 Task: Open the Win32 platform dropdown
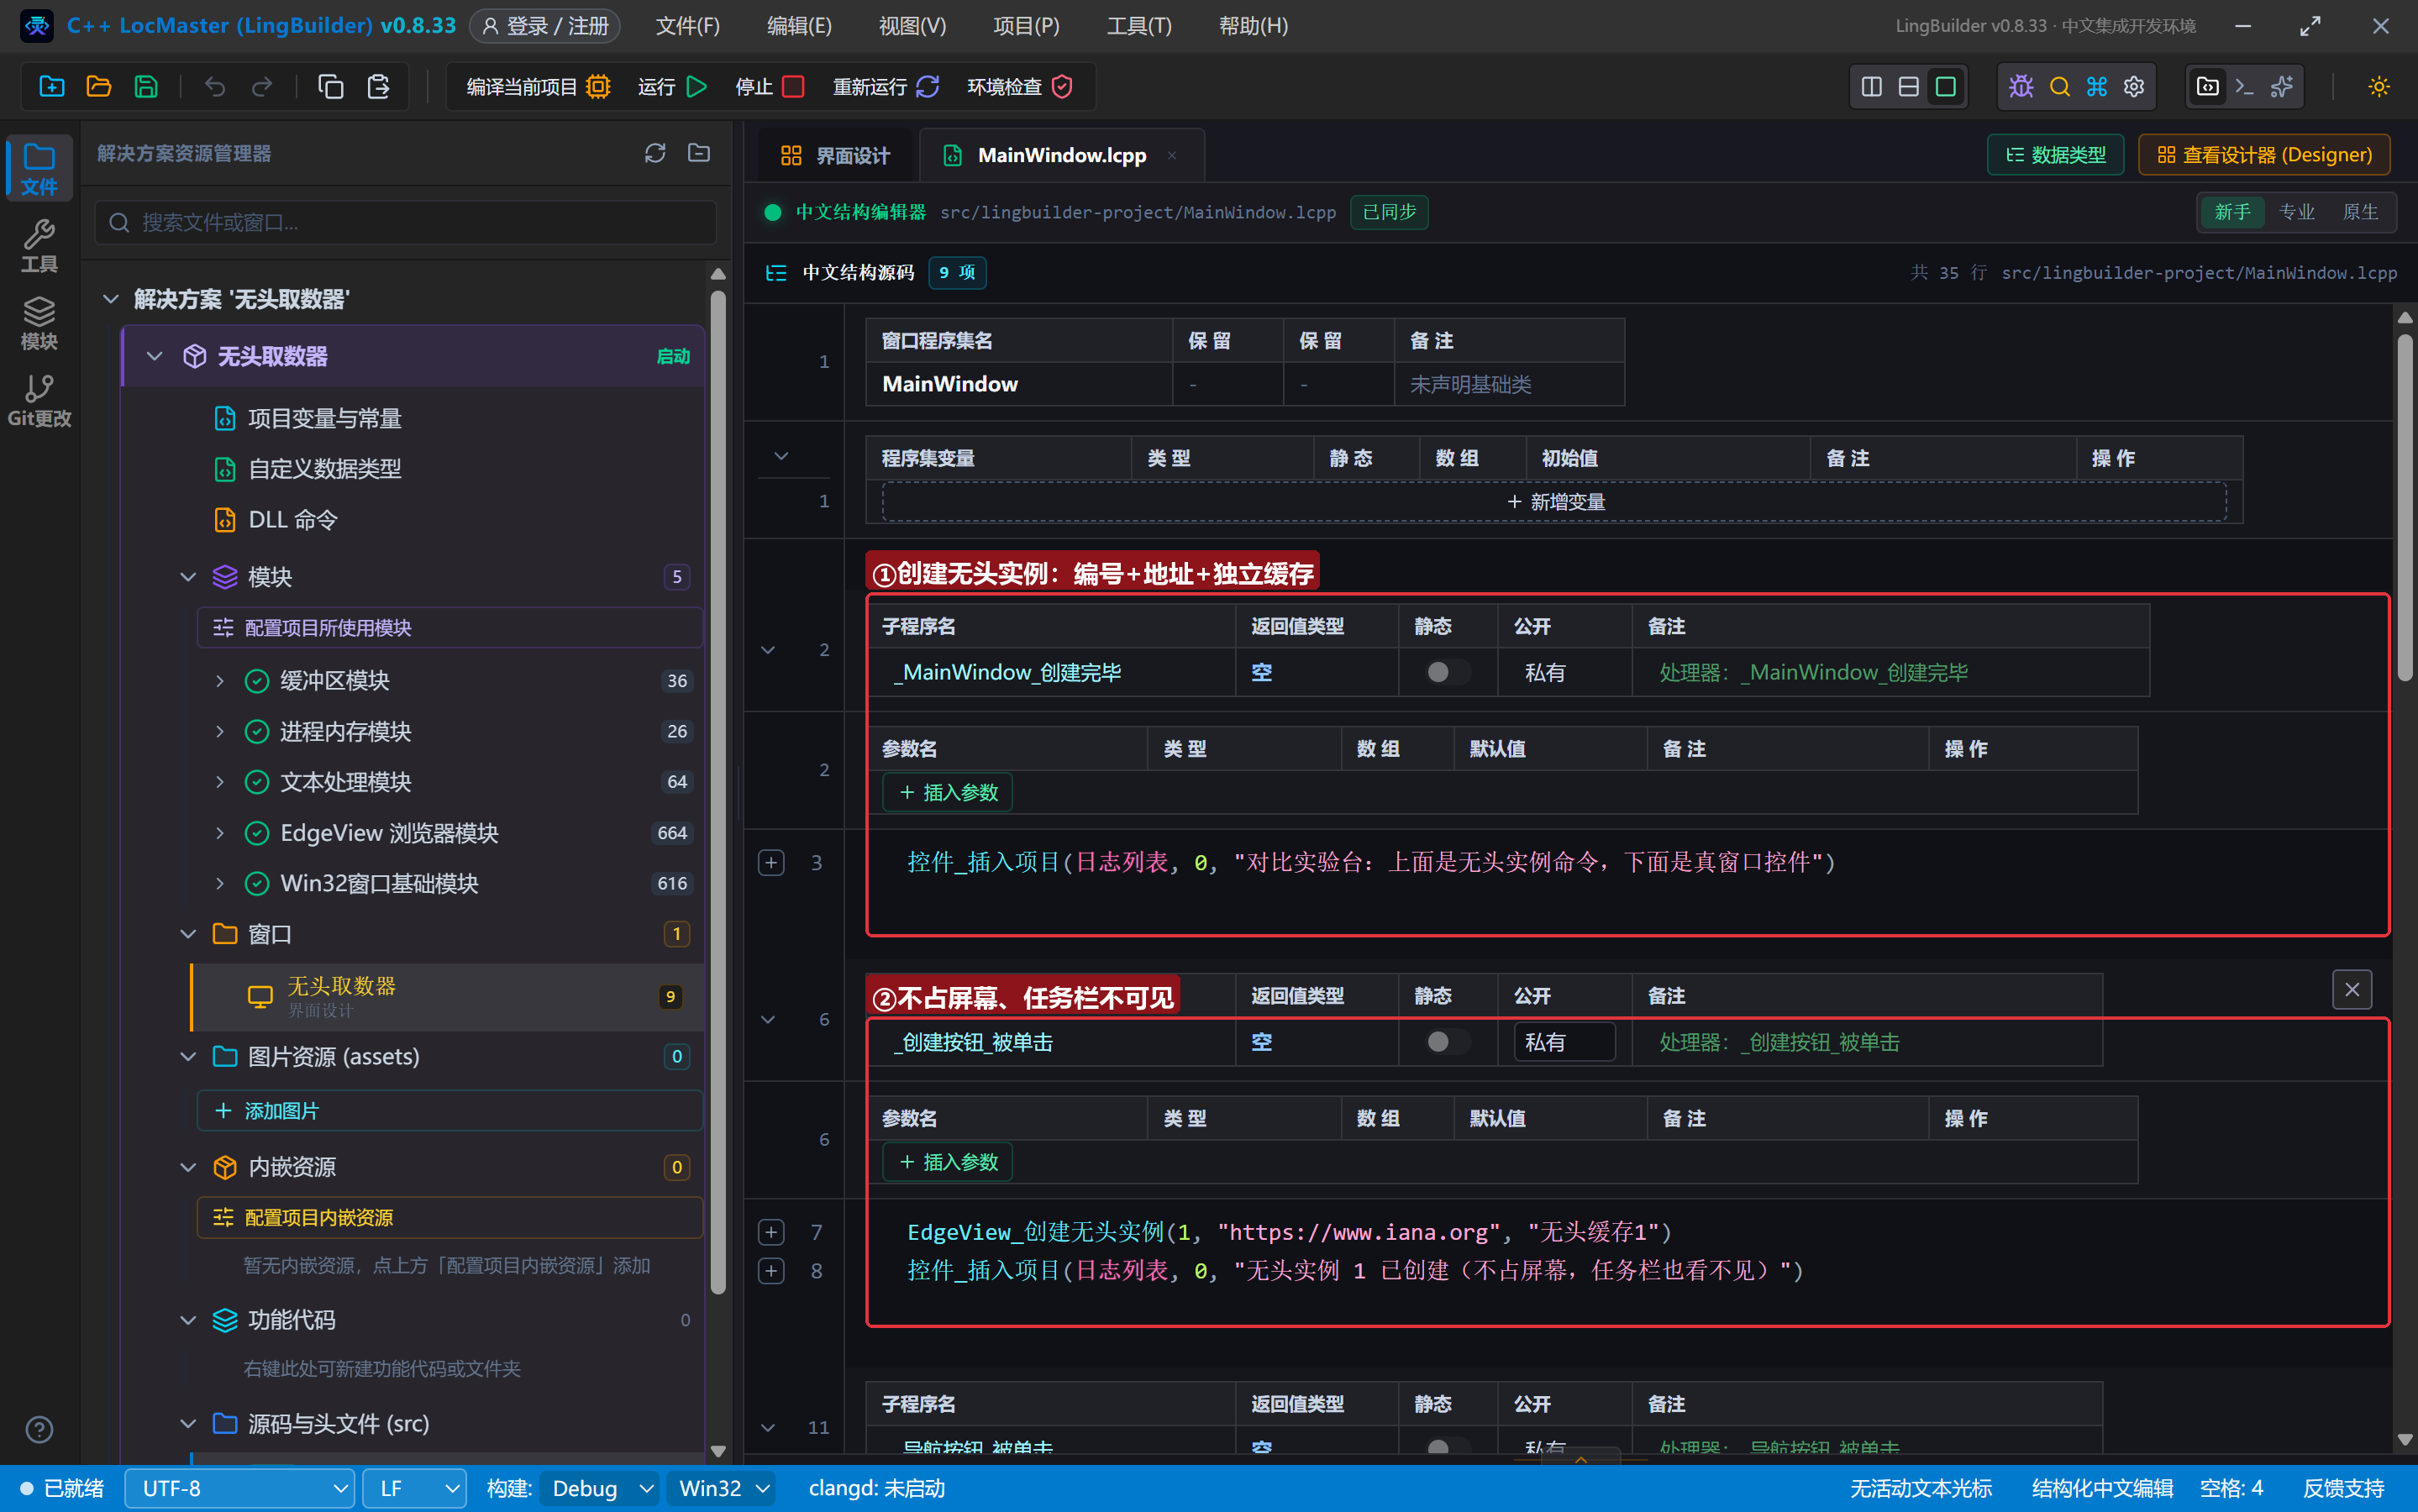722,1489
